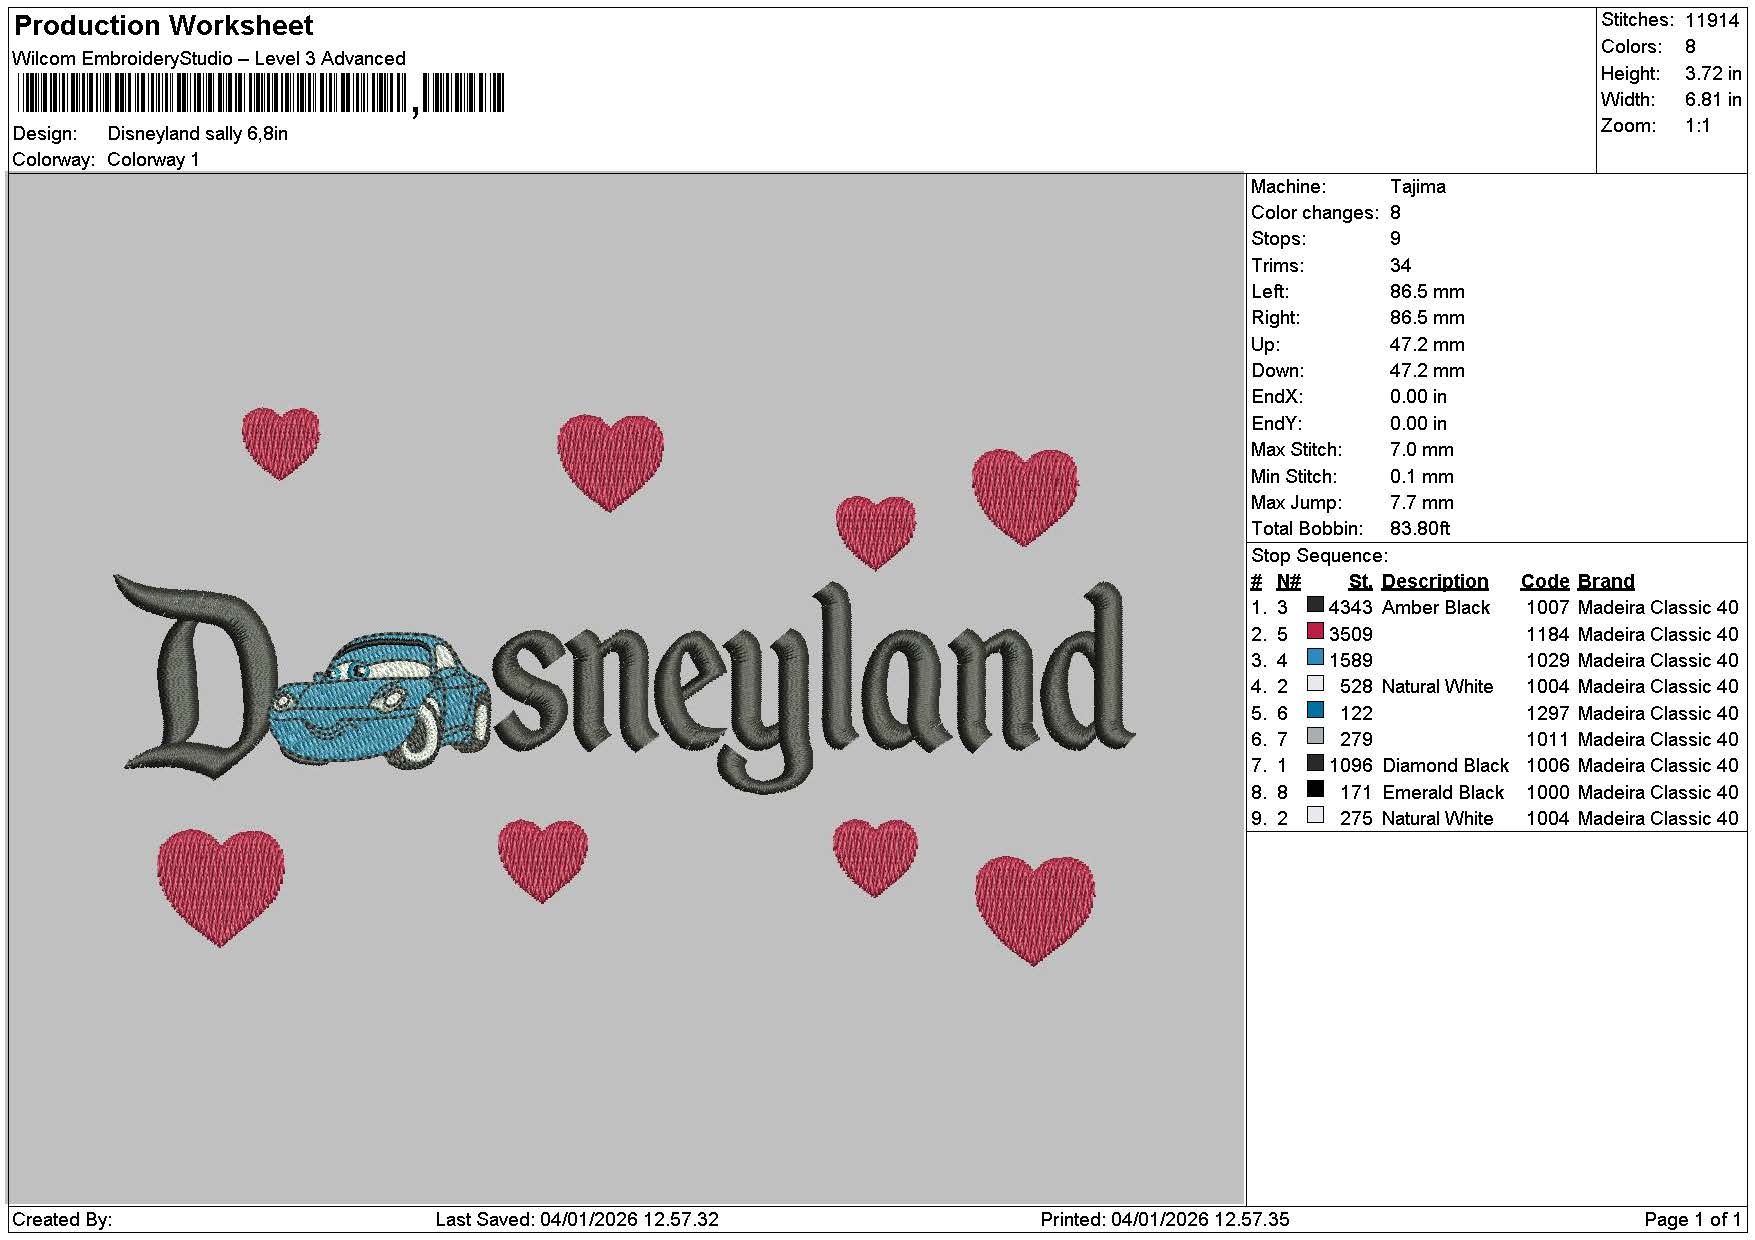Image resolution: width=1755 pixels, height=1240 pixels.
Task: Click the Stitches value '11914'
Action: coord(1712,20)
